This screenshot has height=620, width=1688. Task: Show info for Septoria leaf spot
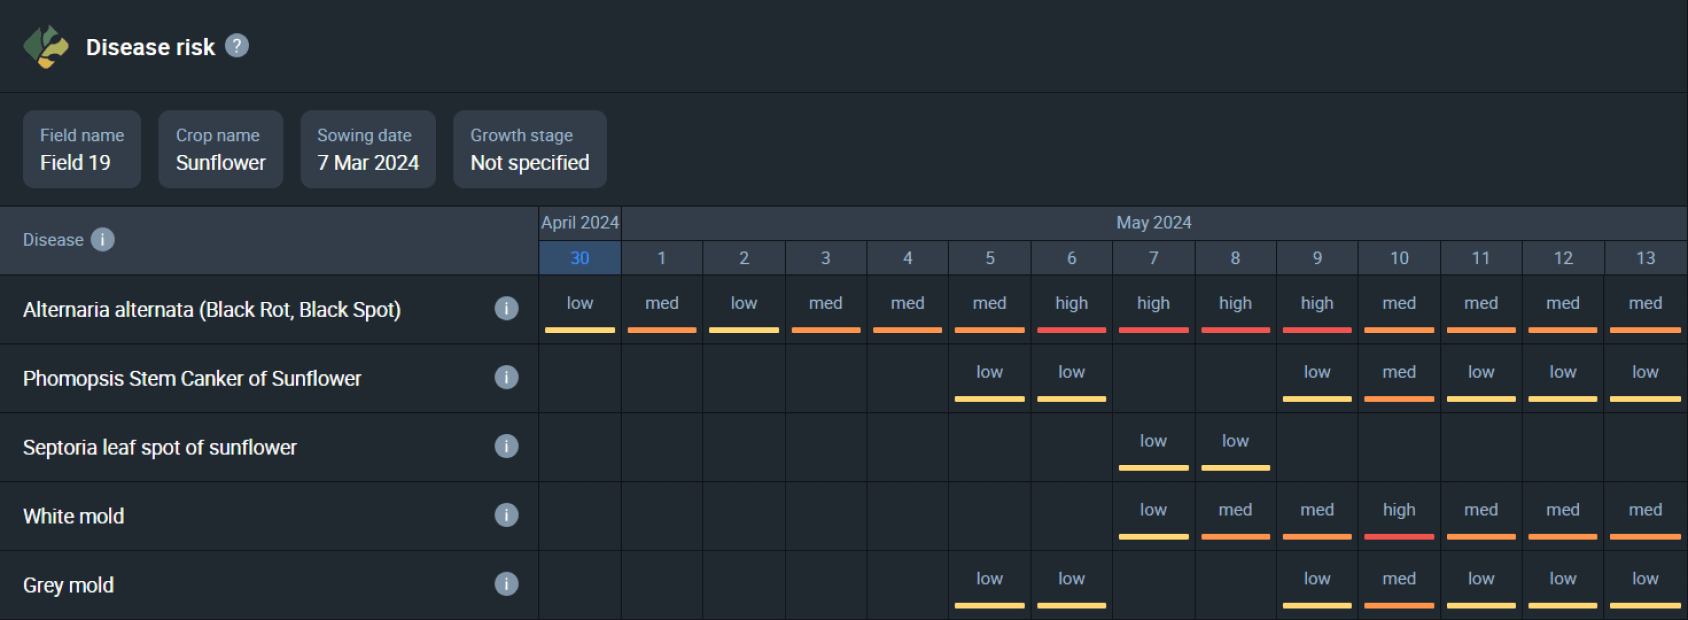pos(507,447)
